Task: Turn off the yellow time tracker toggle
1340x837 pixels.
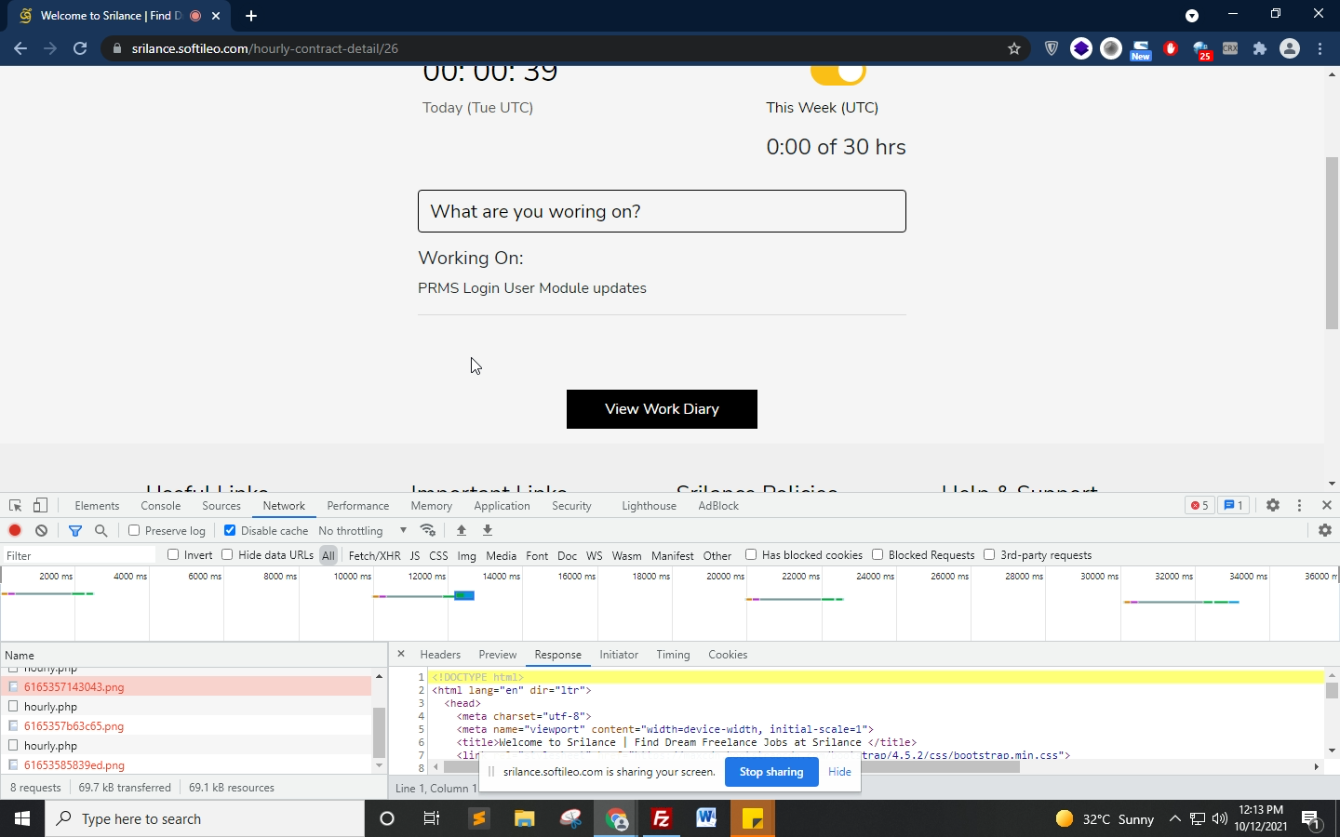Action: pos(838,73)
